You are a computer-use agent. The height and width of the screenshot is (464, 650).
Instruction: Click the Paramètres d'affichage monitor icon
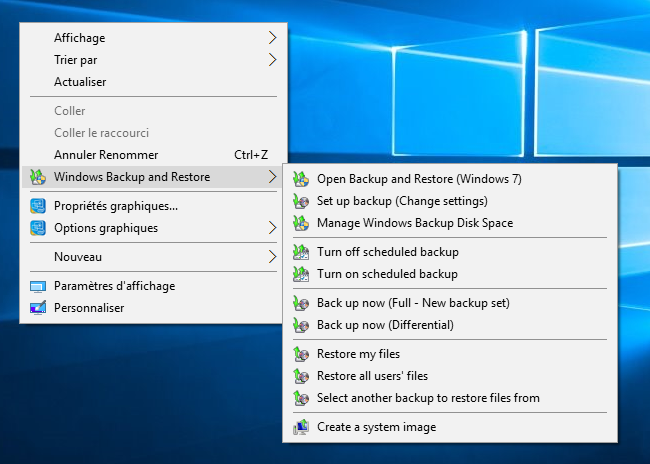click(x=38, y=287)
